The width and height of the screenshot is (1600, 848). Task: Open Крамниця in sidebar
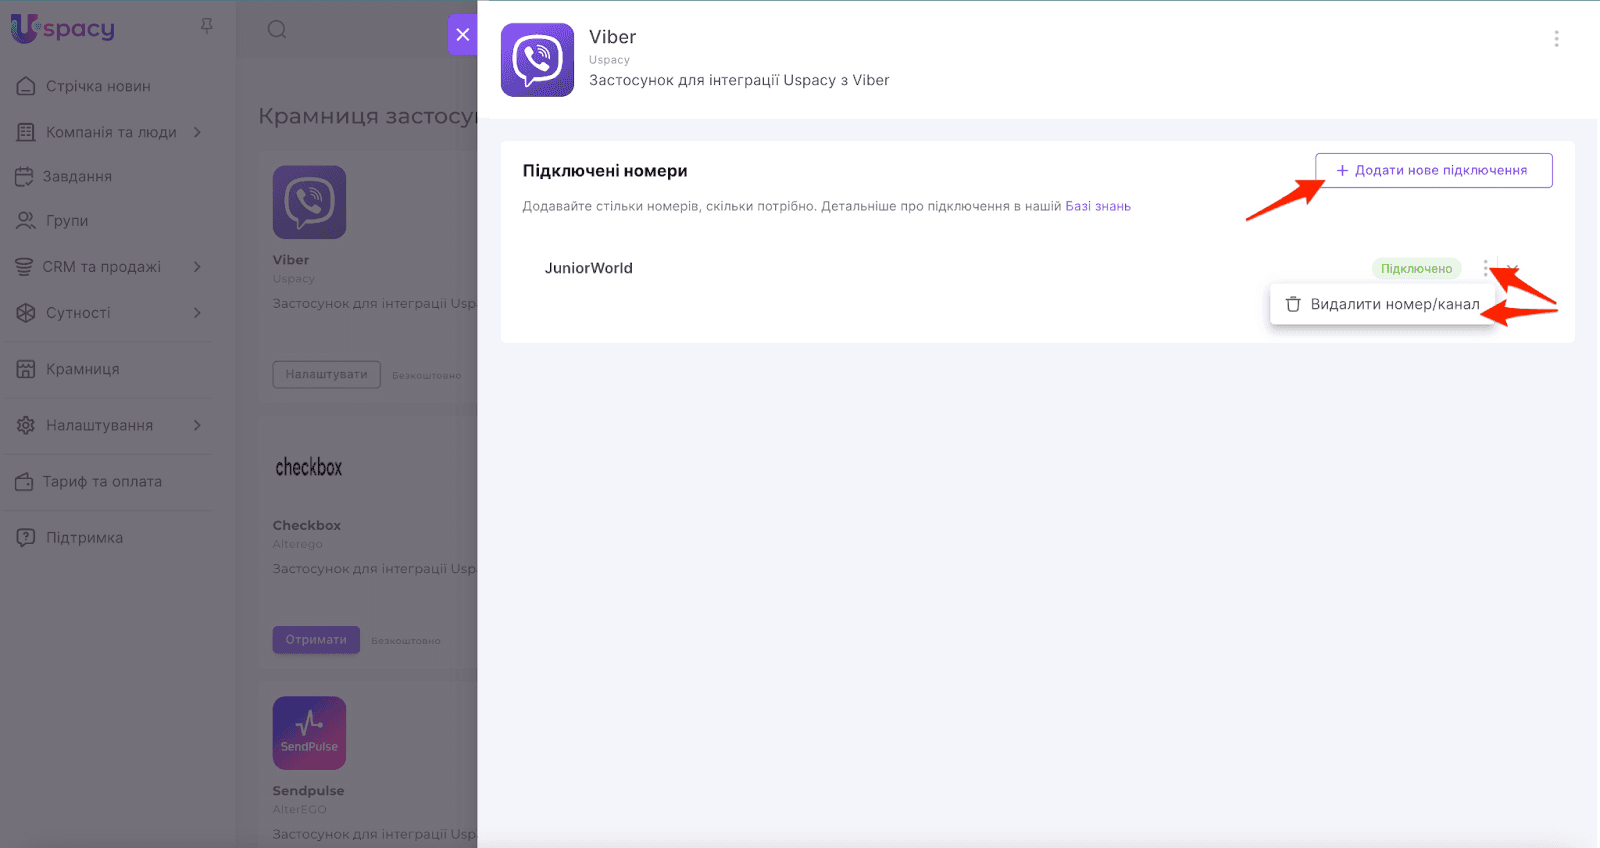click(82, 369)
